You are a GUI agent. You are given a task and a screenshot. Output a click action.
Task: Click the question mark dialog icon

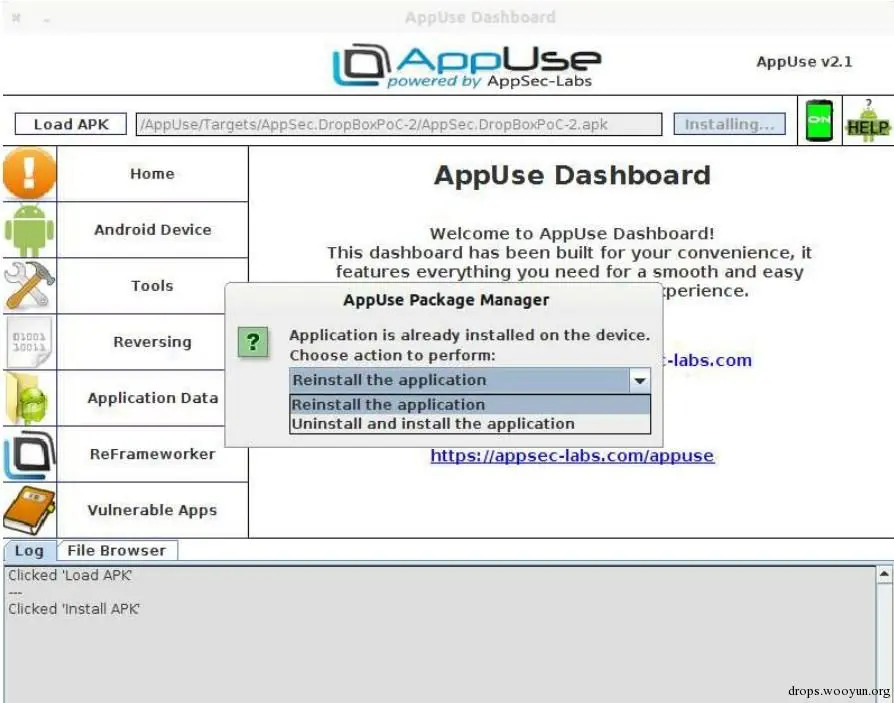253,342
